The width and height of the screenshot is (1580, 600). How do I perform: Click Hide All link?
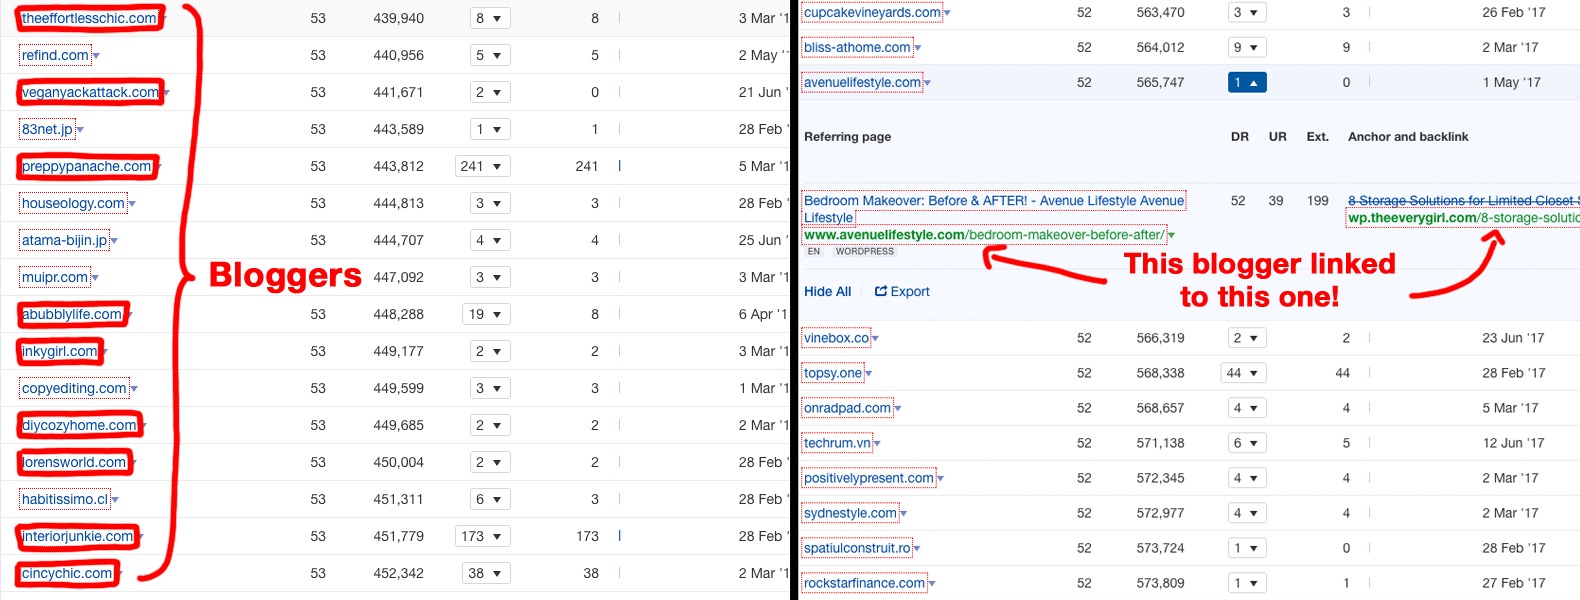click(x=827, y=291)
